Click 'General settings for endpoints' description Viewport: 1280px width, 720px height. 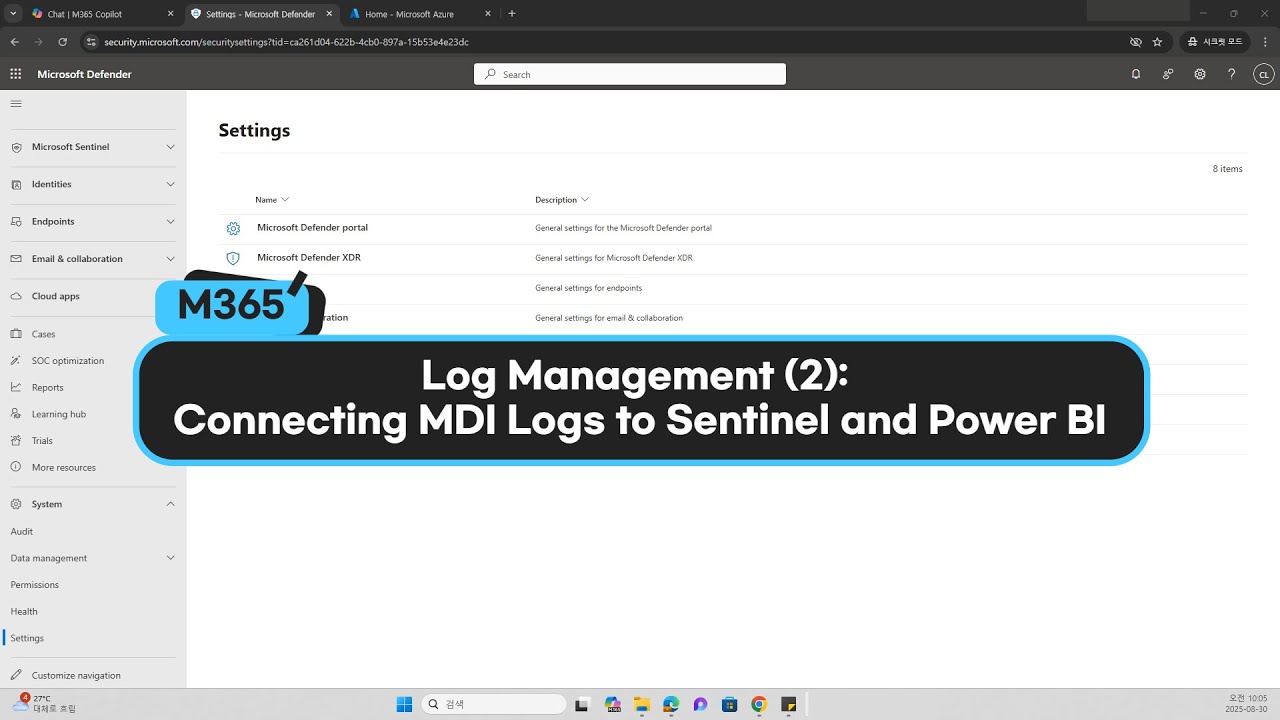(589, 288)
